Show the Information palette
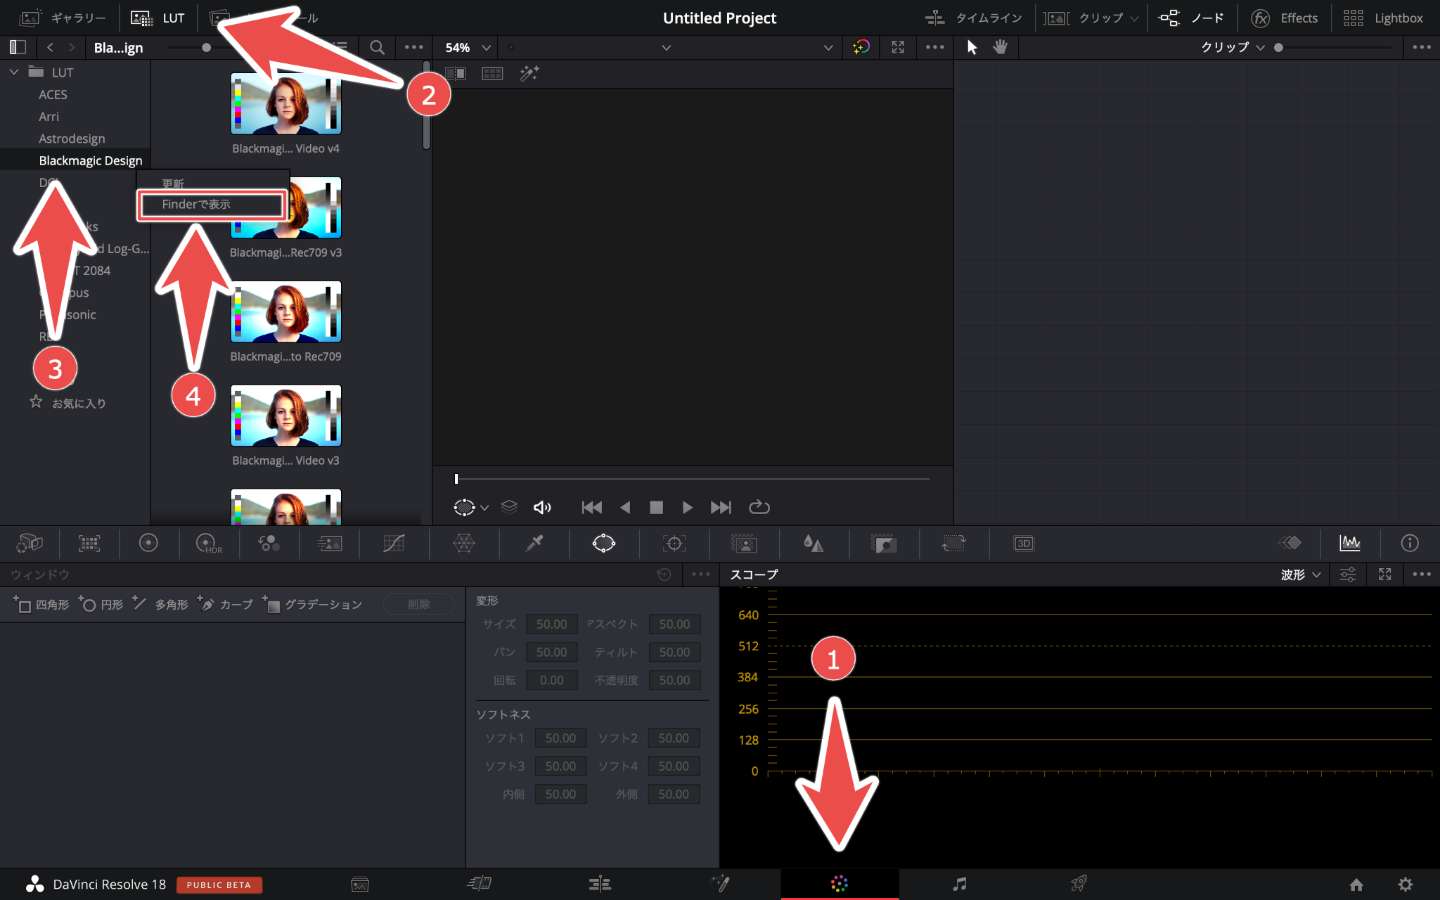This screenshot has width=1440, height=900. point(1410,543)
